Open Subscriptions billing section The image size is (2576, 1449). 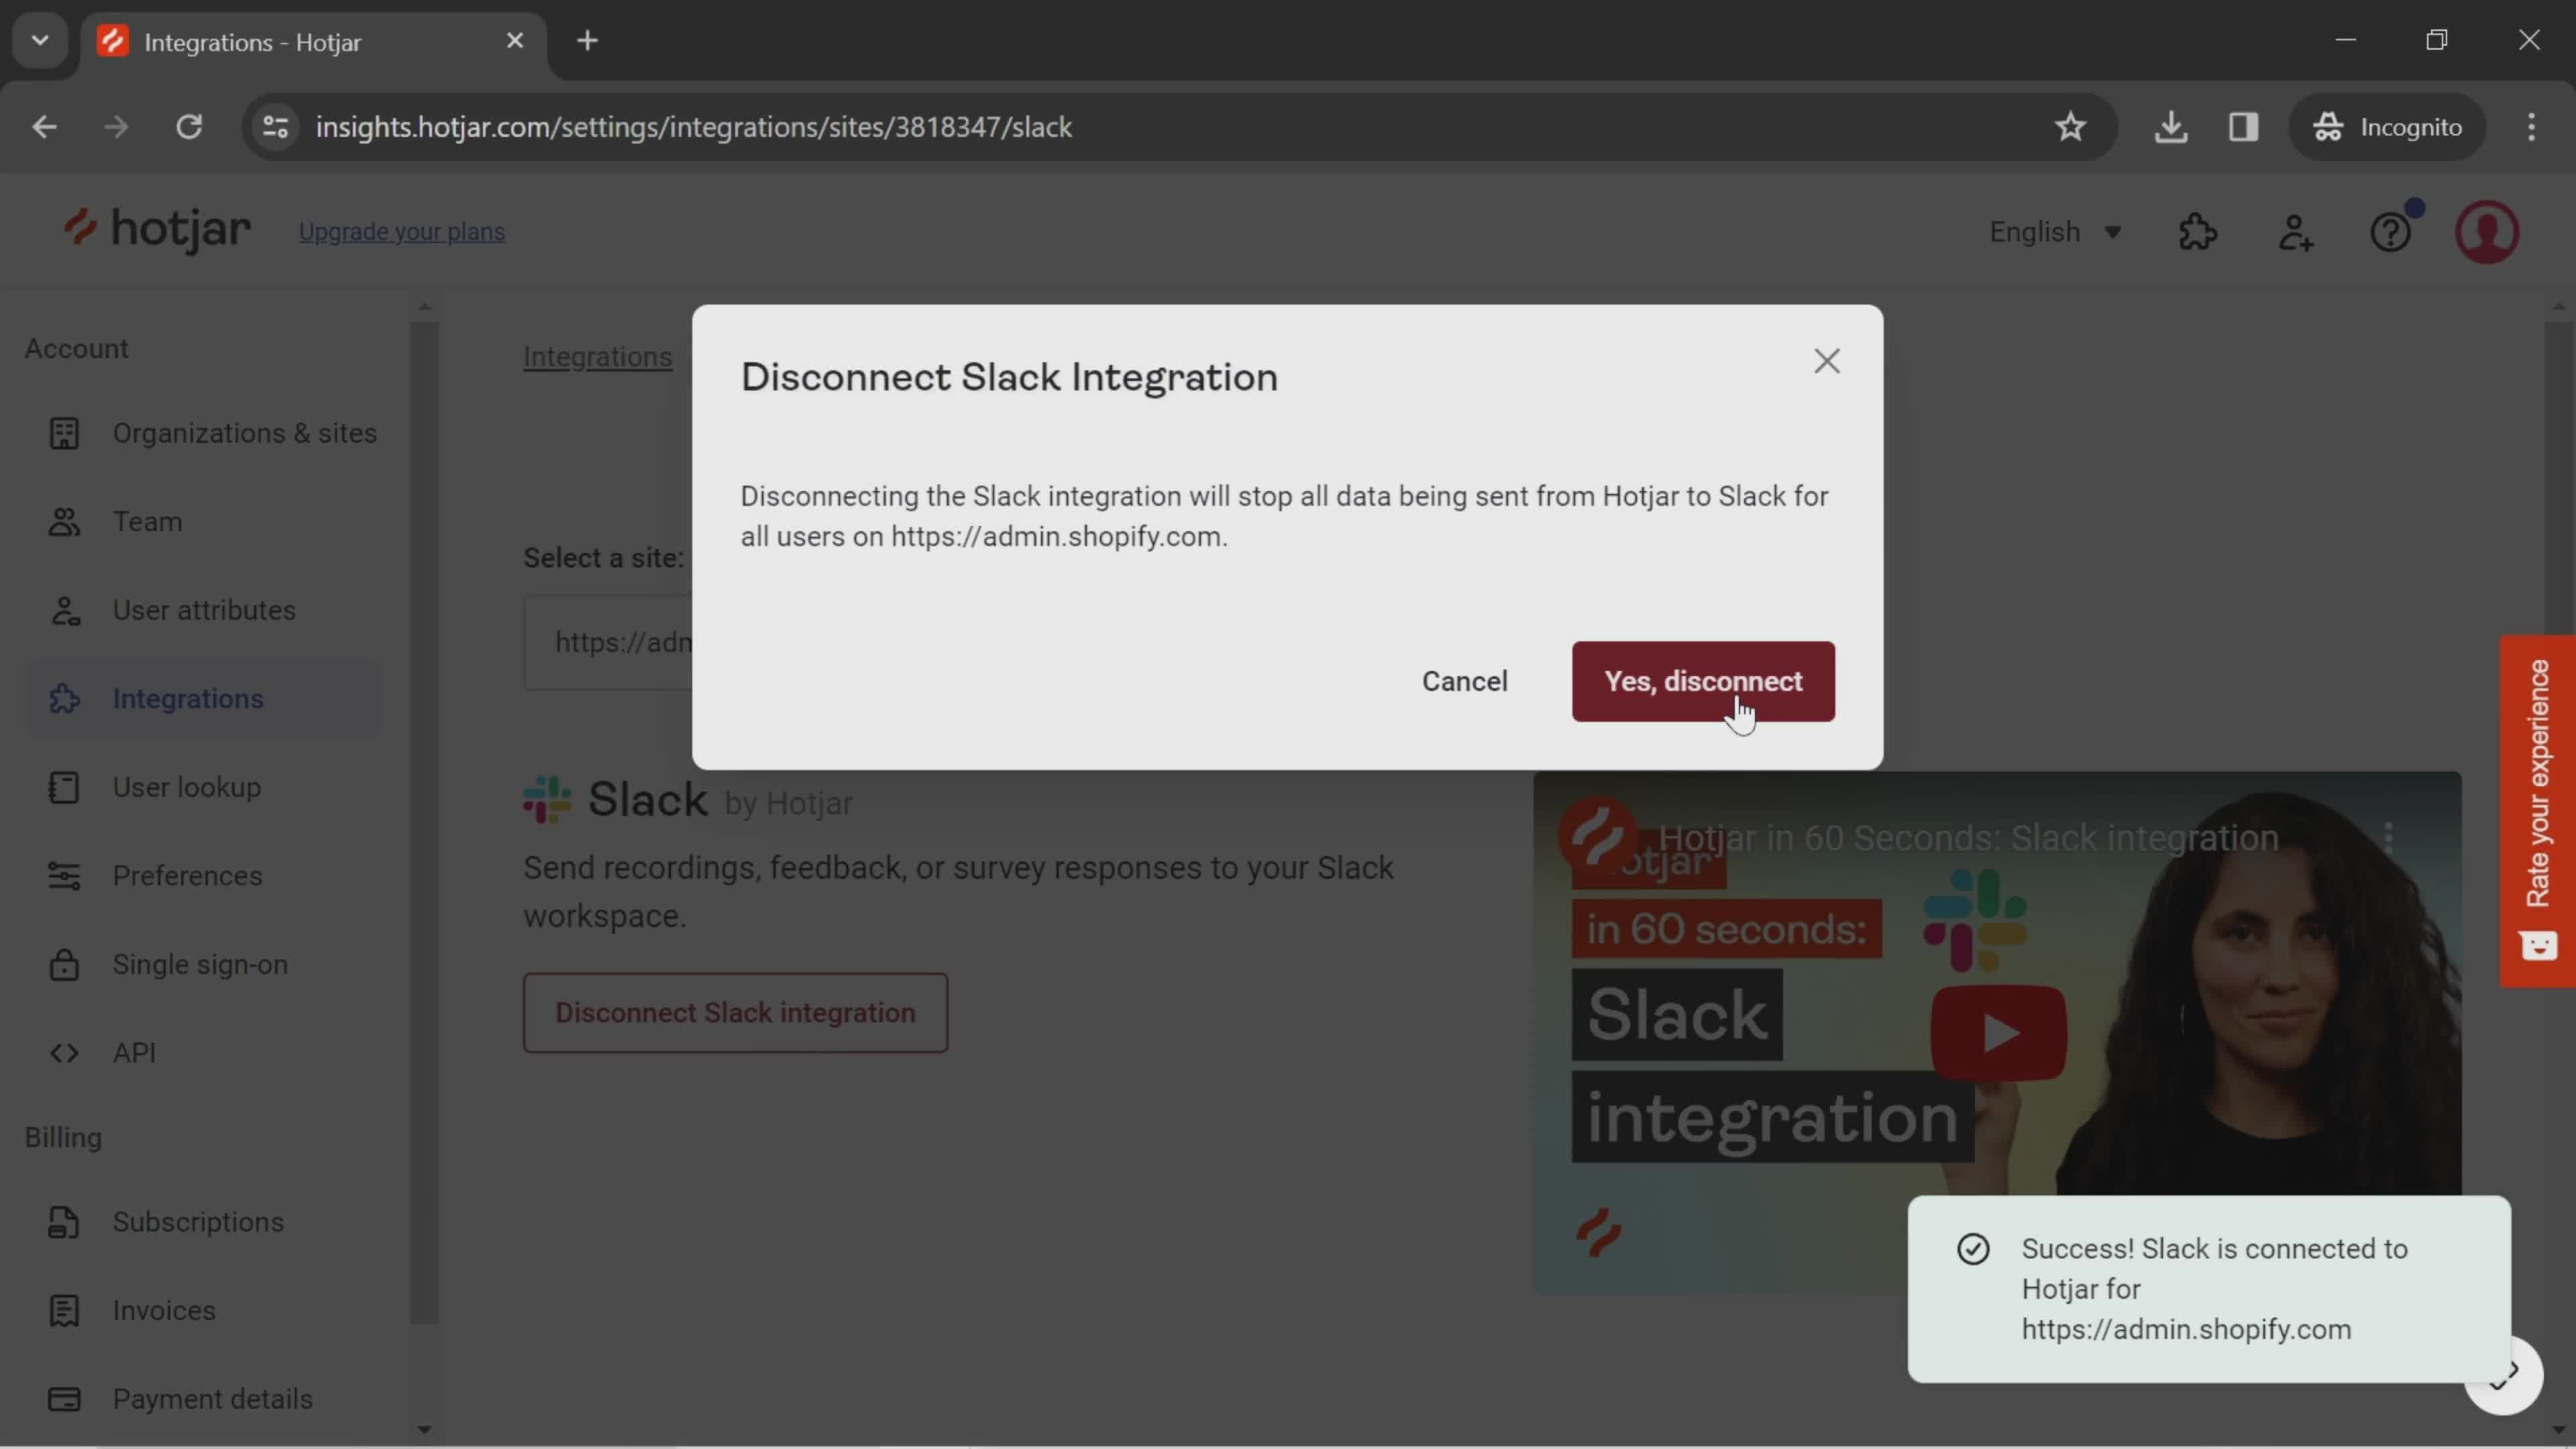[x=198, y=1221]
